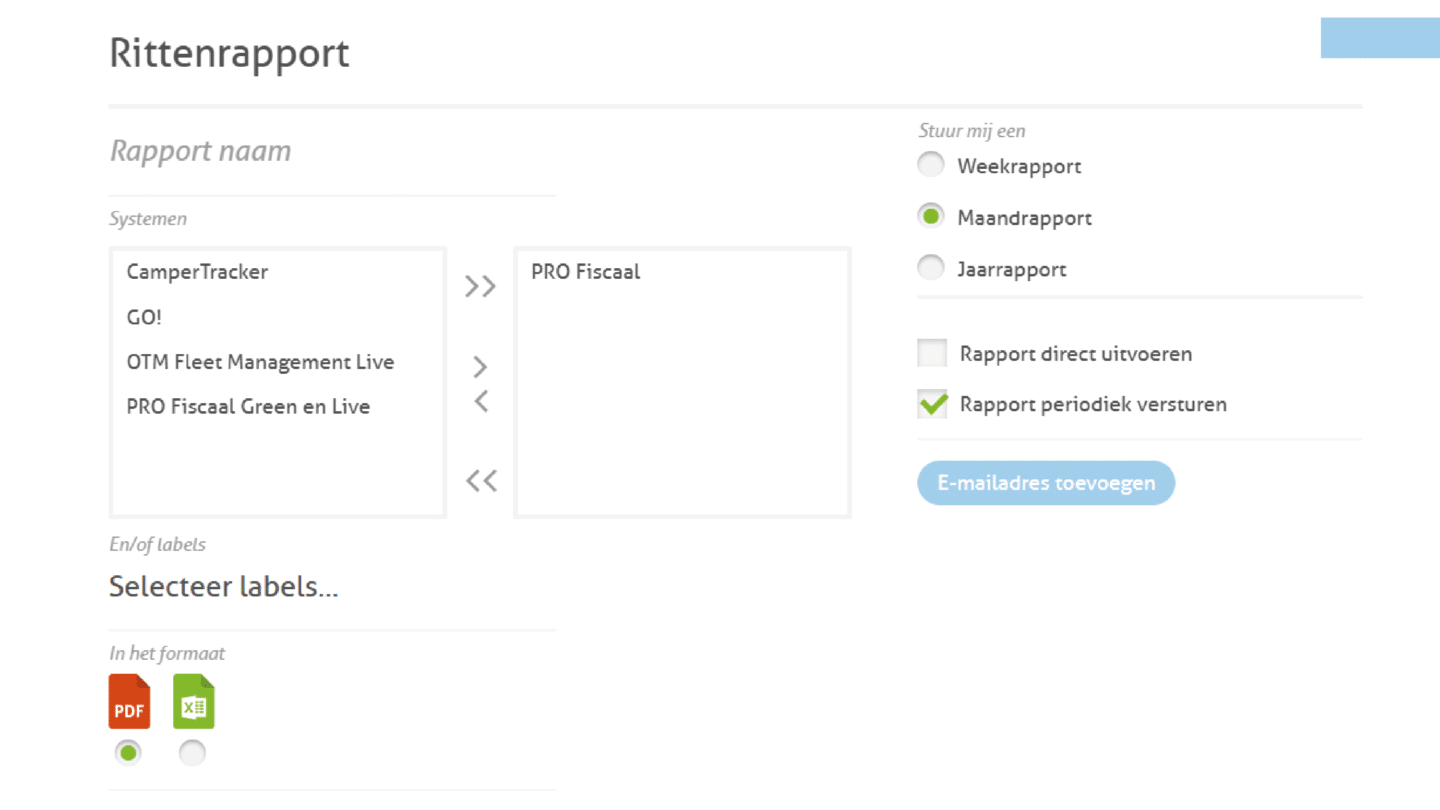Click the move-all-left double arrow
This screenshot has height=810, width=1440.
tap(481, 481)
